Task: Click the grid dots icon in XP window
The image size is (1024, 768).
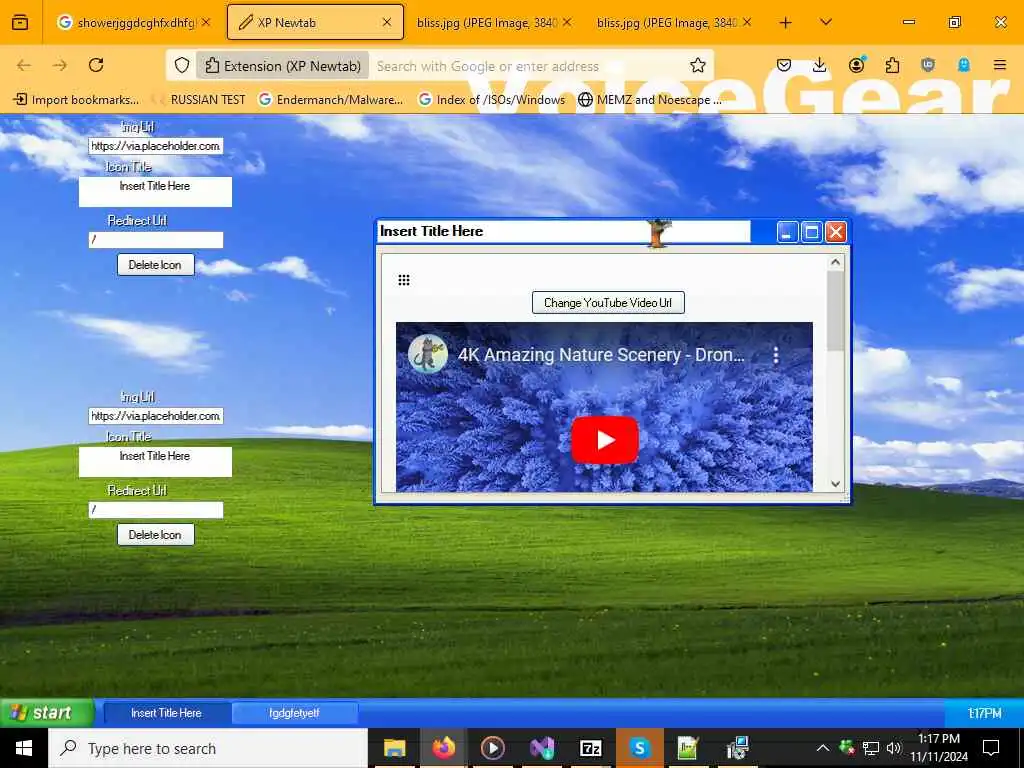Action: click(404, 280)
